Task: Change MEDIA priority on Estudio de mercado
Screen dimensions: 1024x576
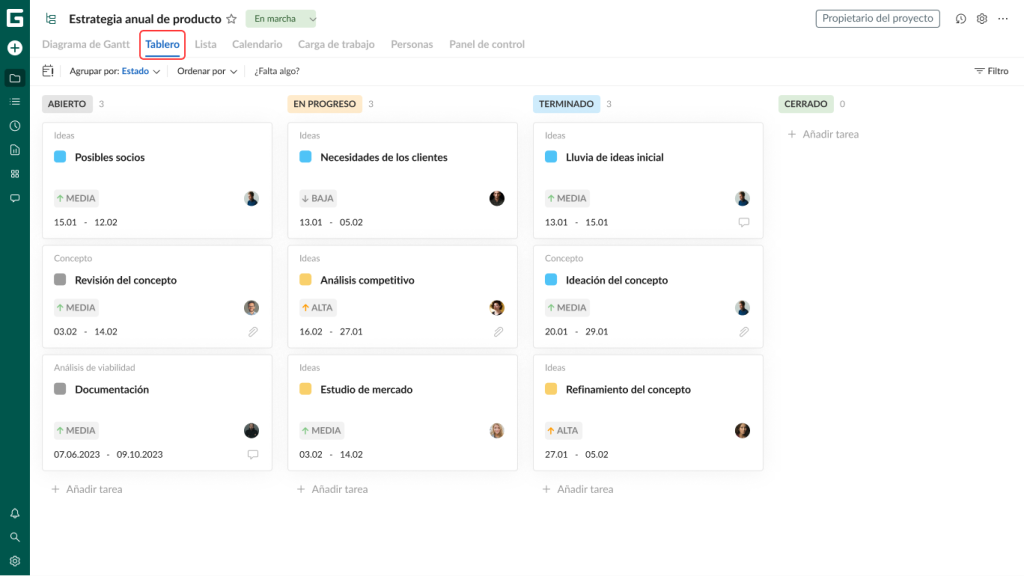Action: tap(321, 430)
